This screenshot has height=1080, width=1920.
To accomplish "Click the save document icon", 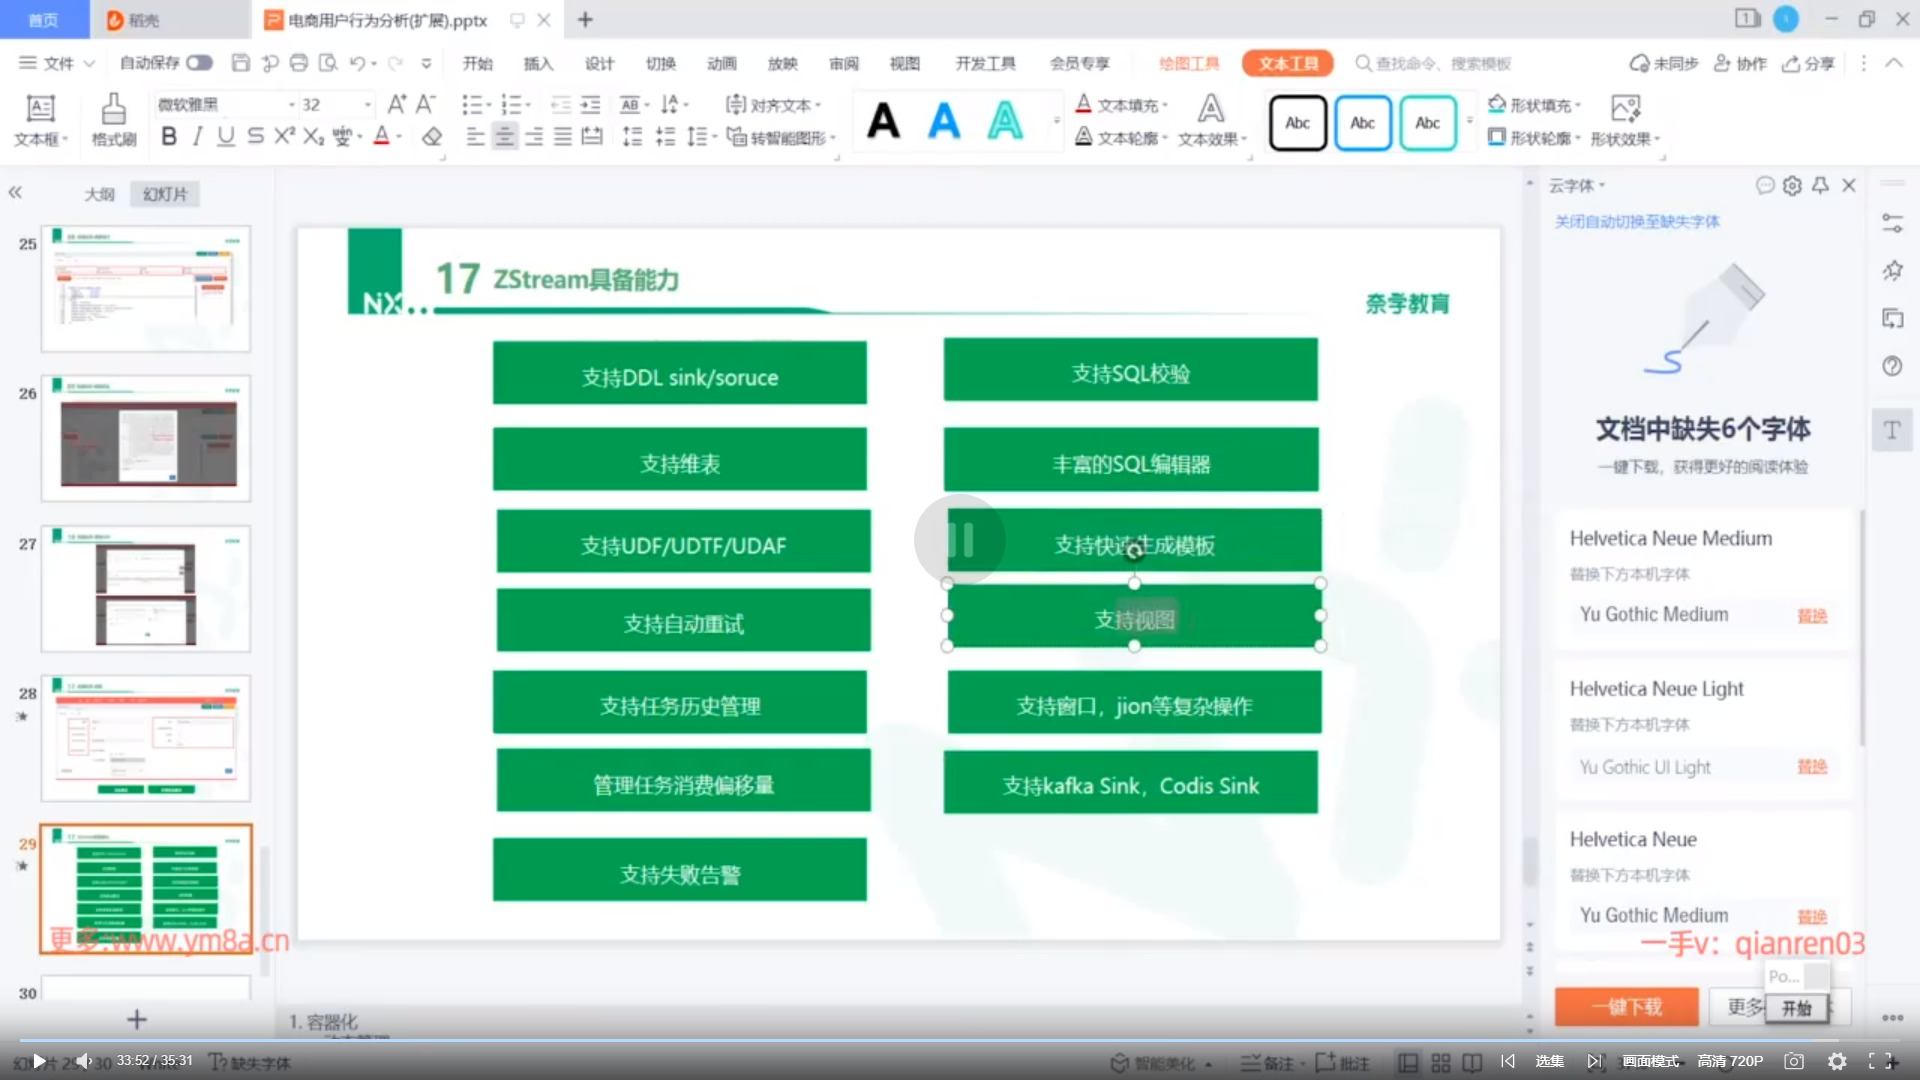I will [240, 63].
